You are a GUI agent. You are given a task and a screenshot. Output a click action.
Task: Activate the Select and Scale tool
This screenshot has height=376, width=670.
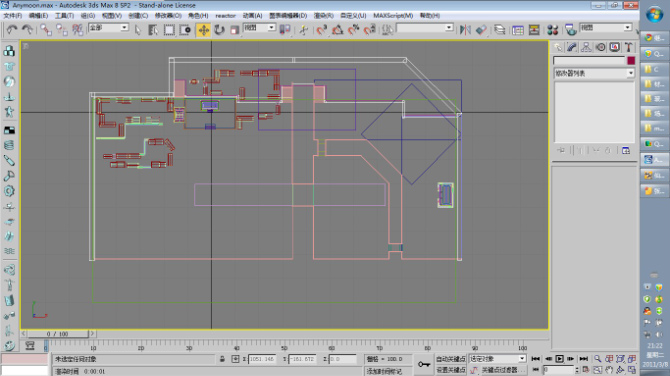[x=235, y=30]
